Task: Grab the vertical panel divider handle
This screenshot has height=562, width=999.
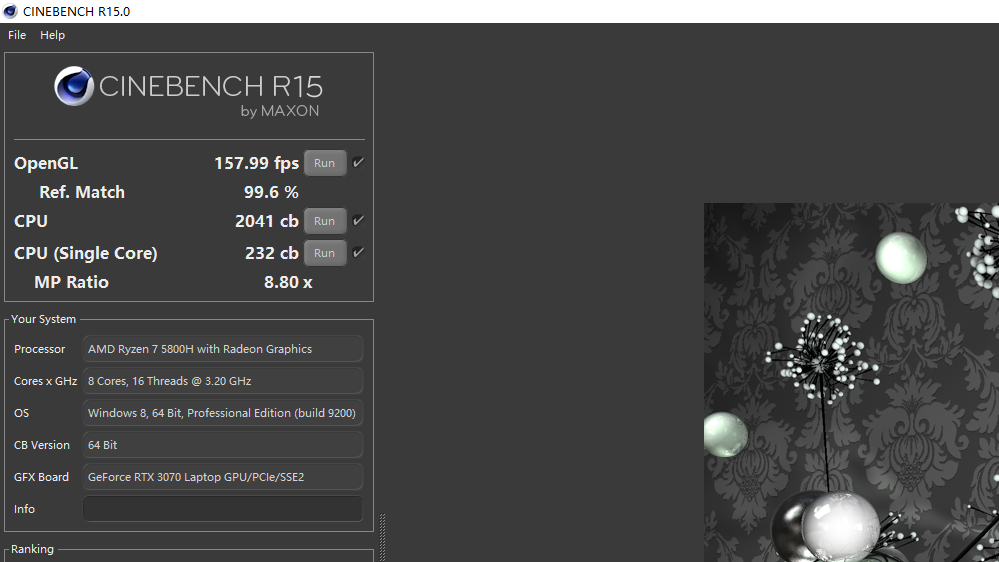Action: tap(382, 537)
